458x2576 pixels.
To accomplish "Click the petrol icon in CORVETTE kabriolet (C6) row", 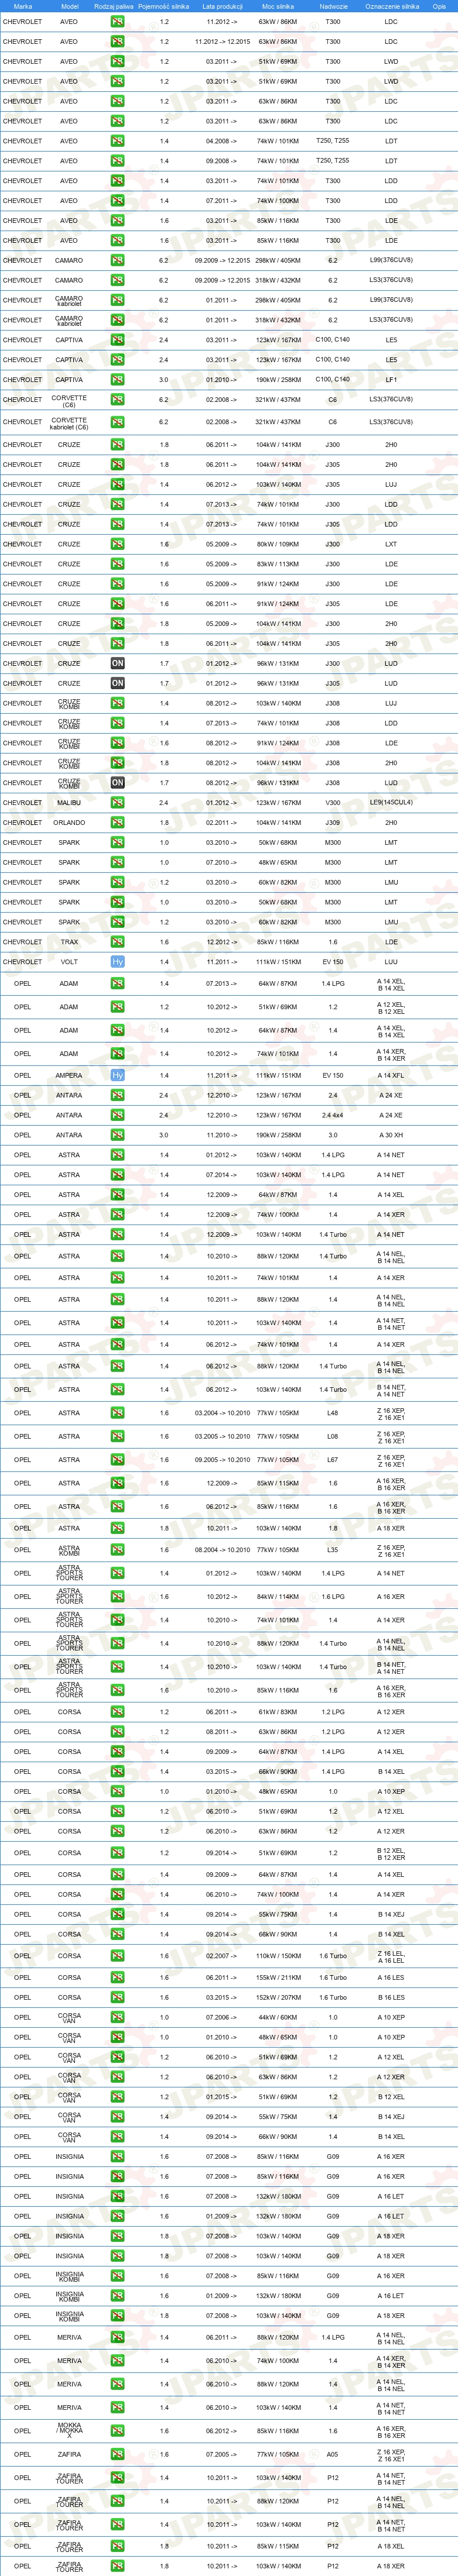I will (x=117, y=422).
